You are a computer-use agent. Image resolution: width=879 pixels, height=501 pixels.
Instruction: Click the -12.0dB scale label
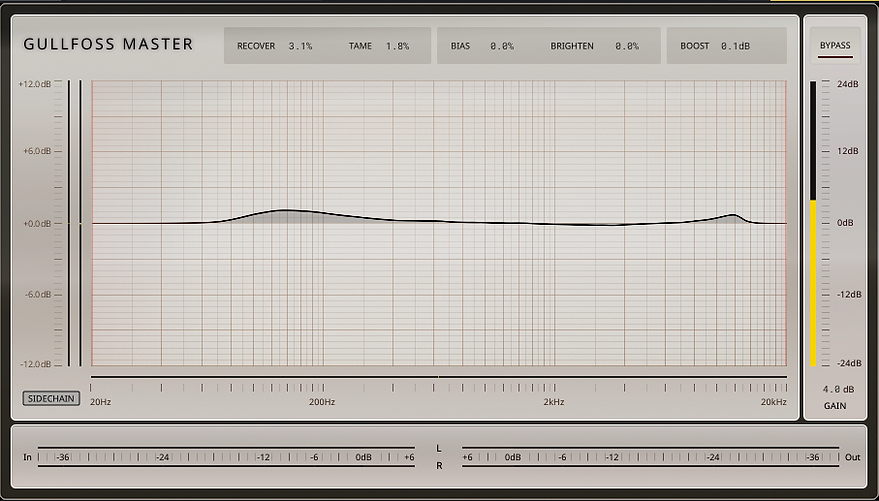[35, 364]
